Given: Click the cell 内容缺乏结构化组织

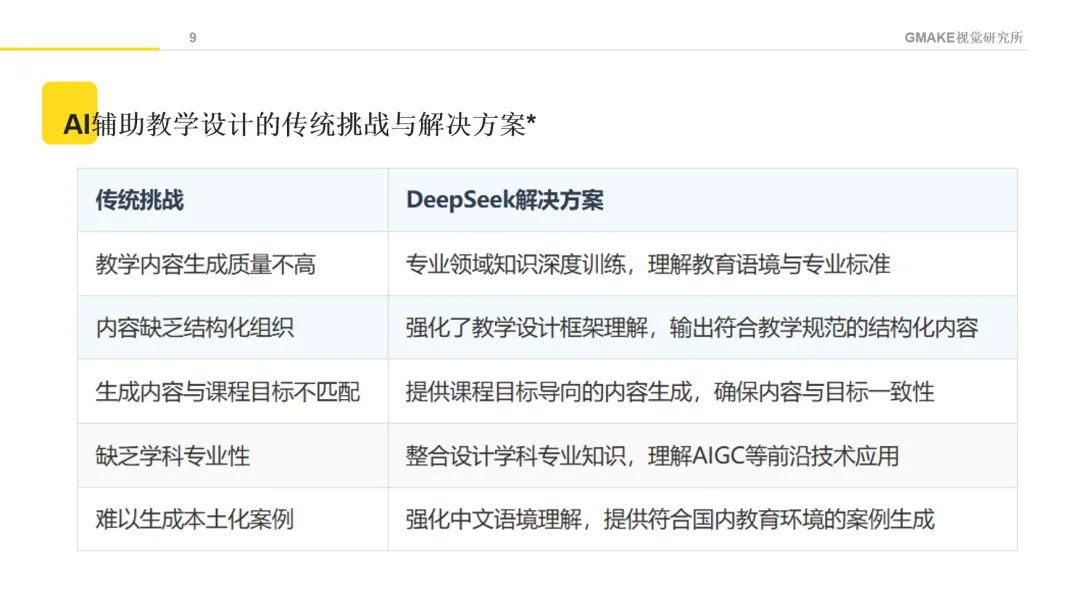Looking at the screenshot, I should click(x=233, y=328).
